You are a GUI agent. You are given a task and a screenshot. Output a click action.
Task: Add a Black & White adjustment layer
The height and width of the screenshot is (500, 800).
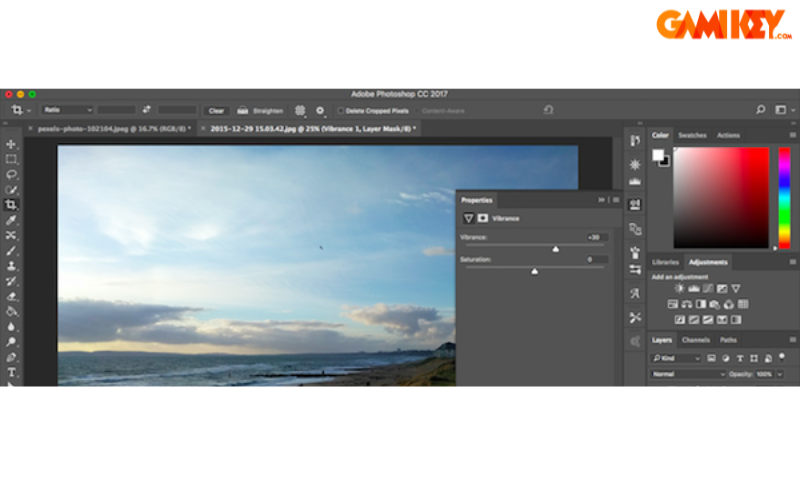[701, 305]
